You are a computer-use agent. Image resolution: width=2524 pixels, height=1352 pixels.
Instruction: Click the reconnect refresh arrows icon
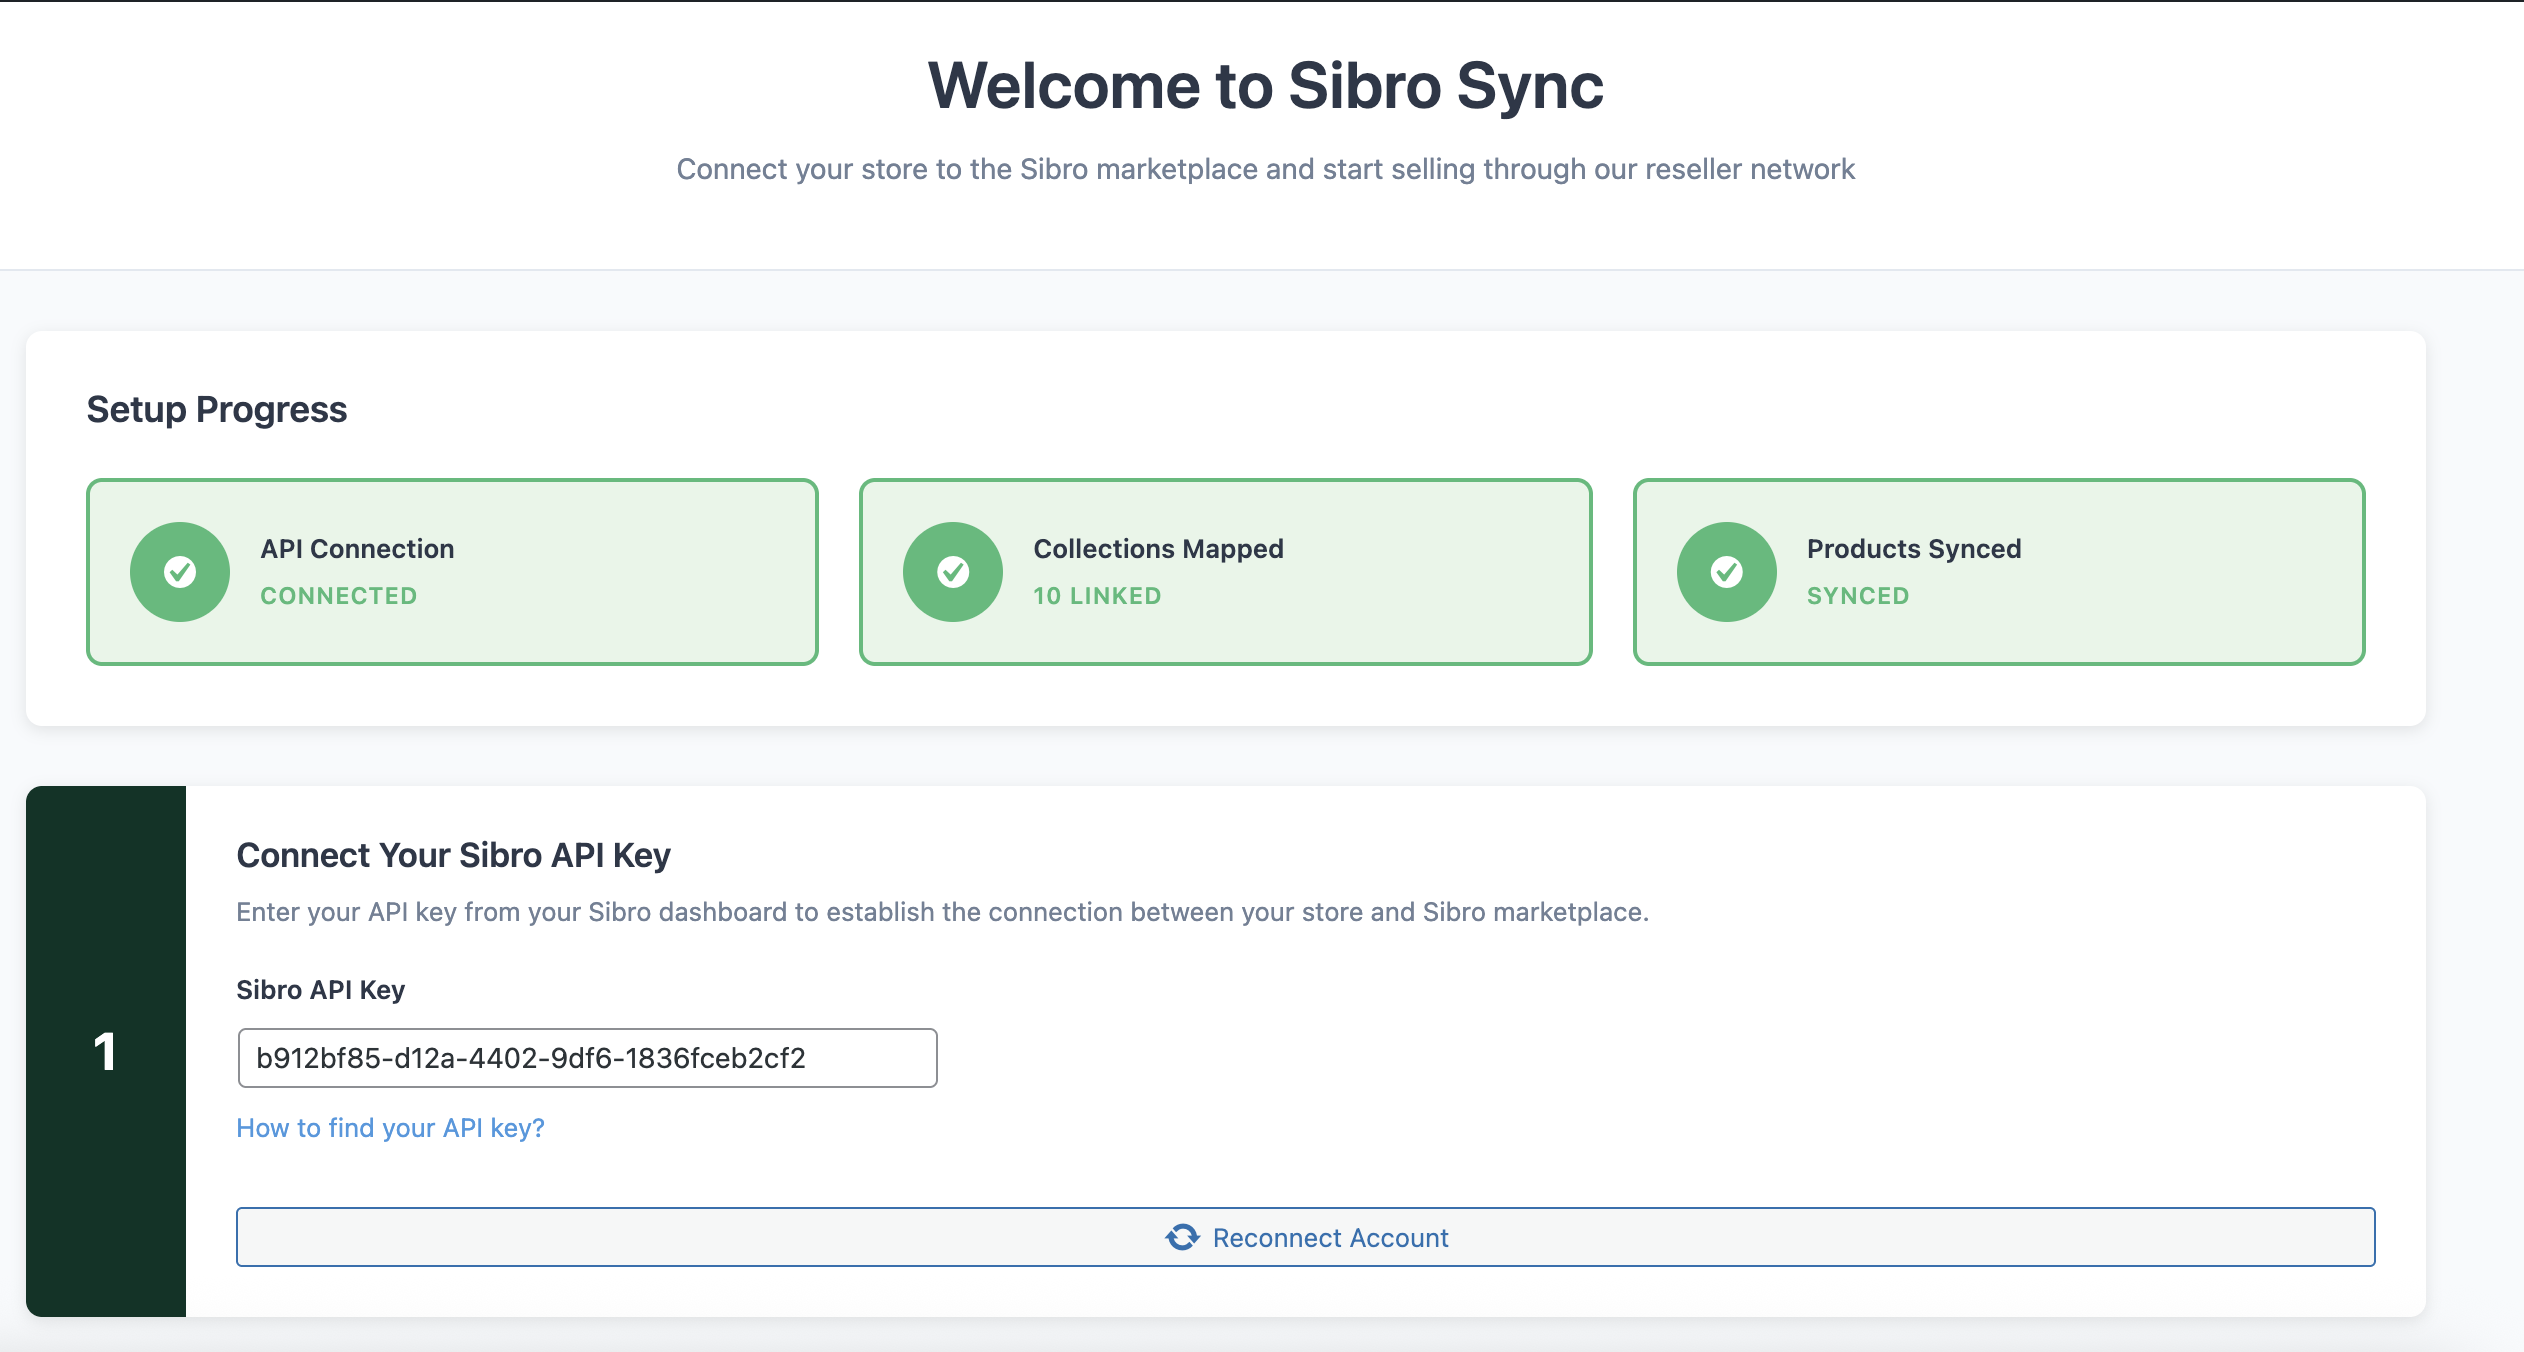(1182, 1237)
